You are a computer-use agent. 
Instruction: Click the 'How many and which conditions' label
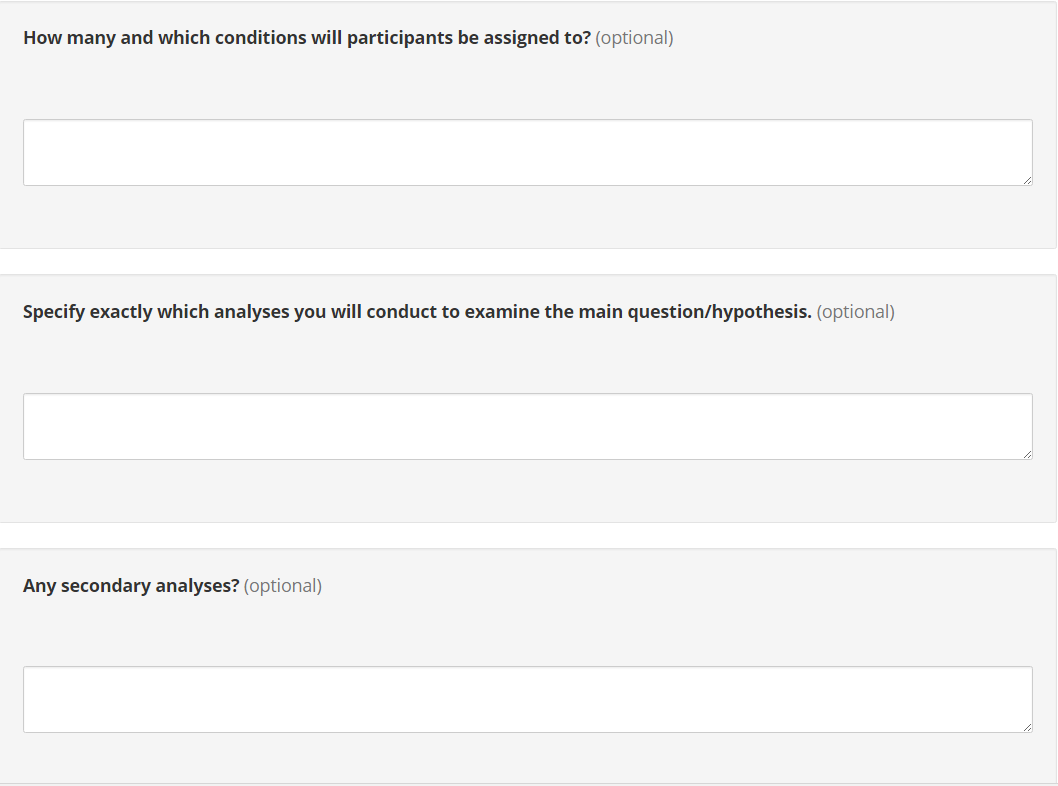[306, 38]
